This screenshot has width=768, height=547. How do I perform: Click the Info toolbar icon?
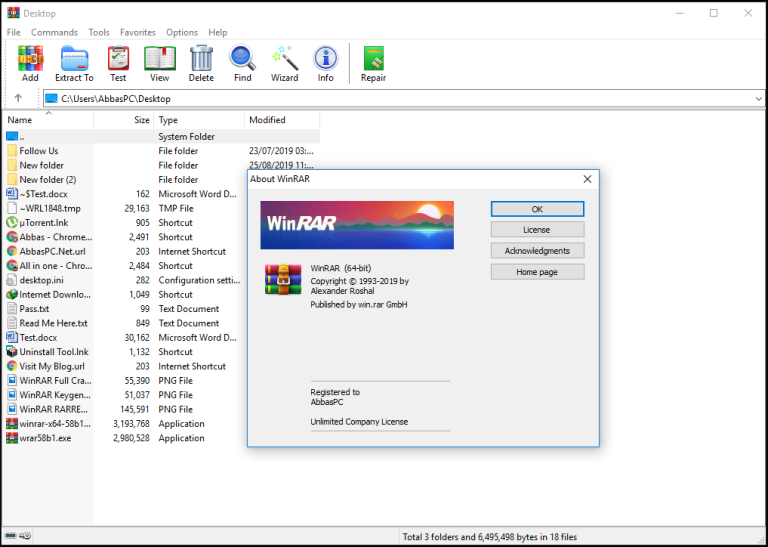tap(326, 62)
